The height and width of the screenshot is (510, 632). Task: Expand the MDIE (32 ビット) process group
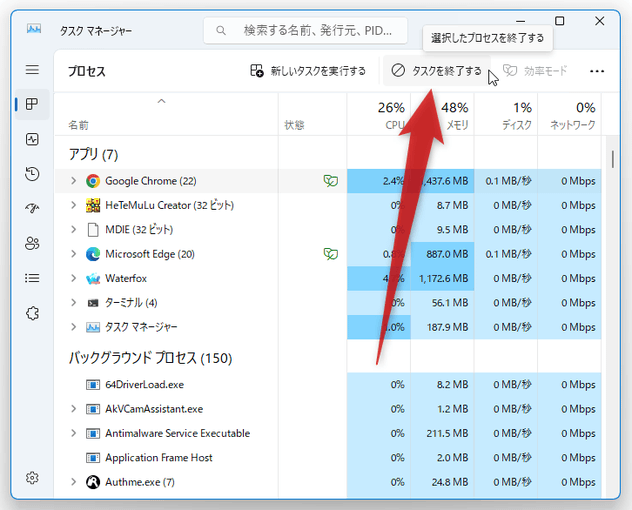coord(73,229)
